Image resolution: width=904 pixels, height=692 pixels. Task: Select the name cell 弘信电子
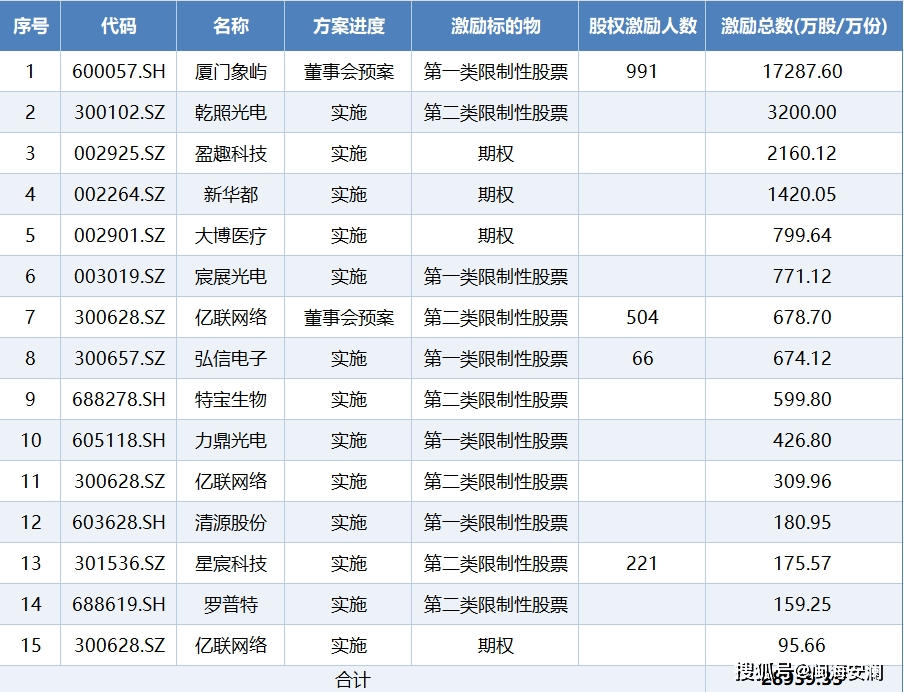[x=231, y=358]
